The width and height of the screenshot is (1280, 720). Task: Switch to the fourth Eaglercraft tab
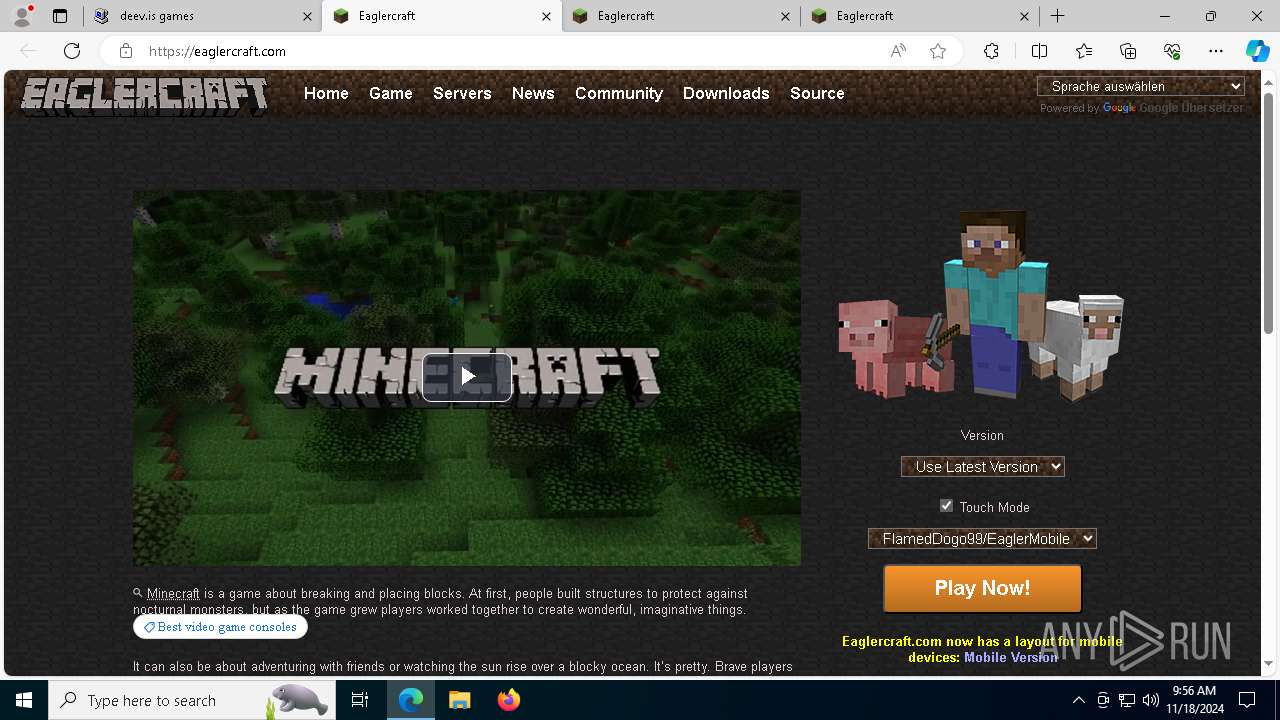[x=921, y=16]
